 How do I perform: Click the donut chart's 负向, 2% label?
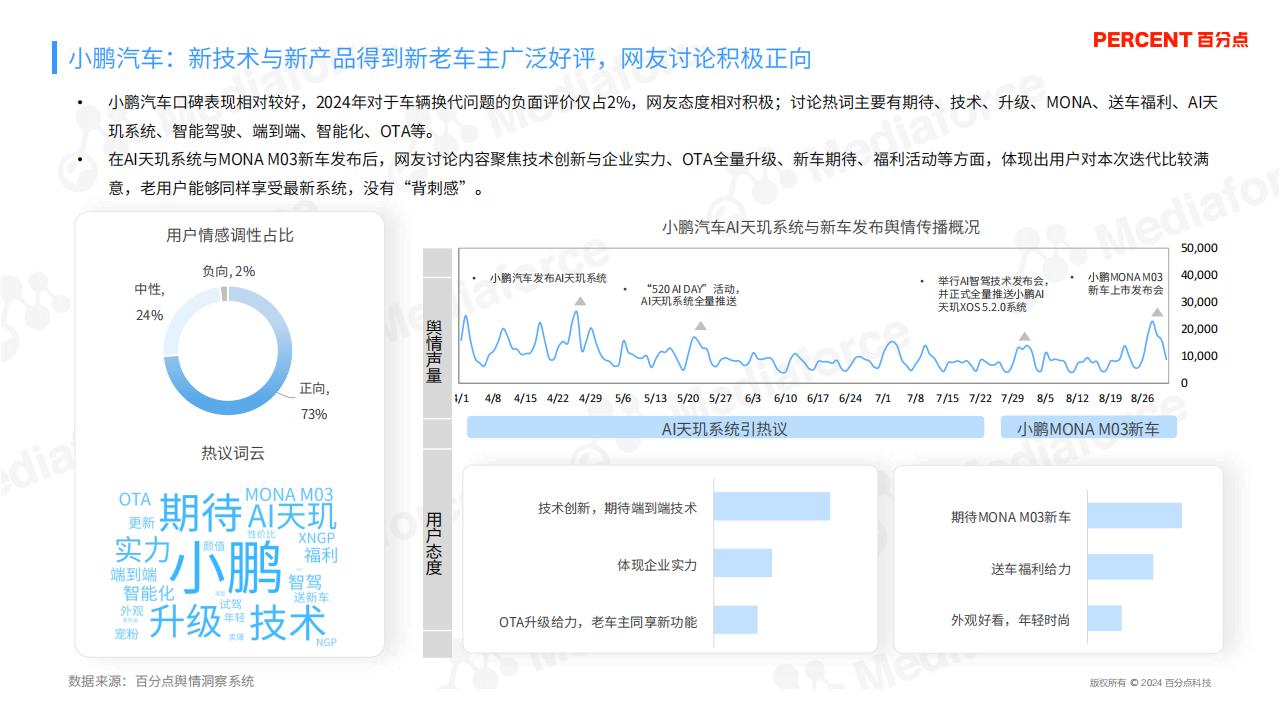pyautogui.click(x=229, y=271)
